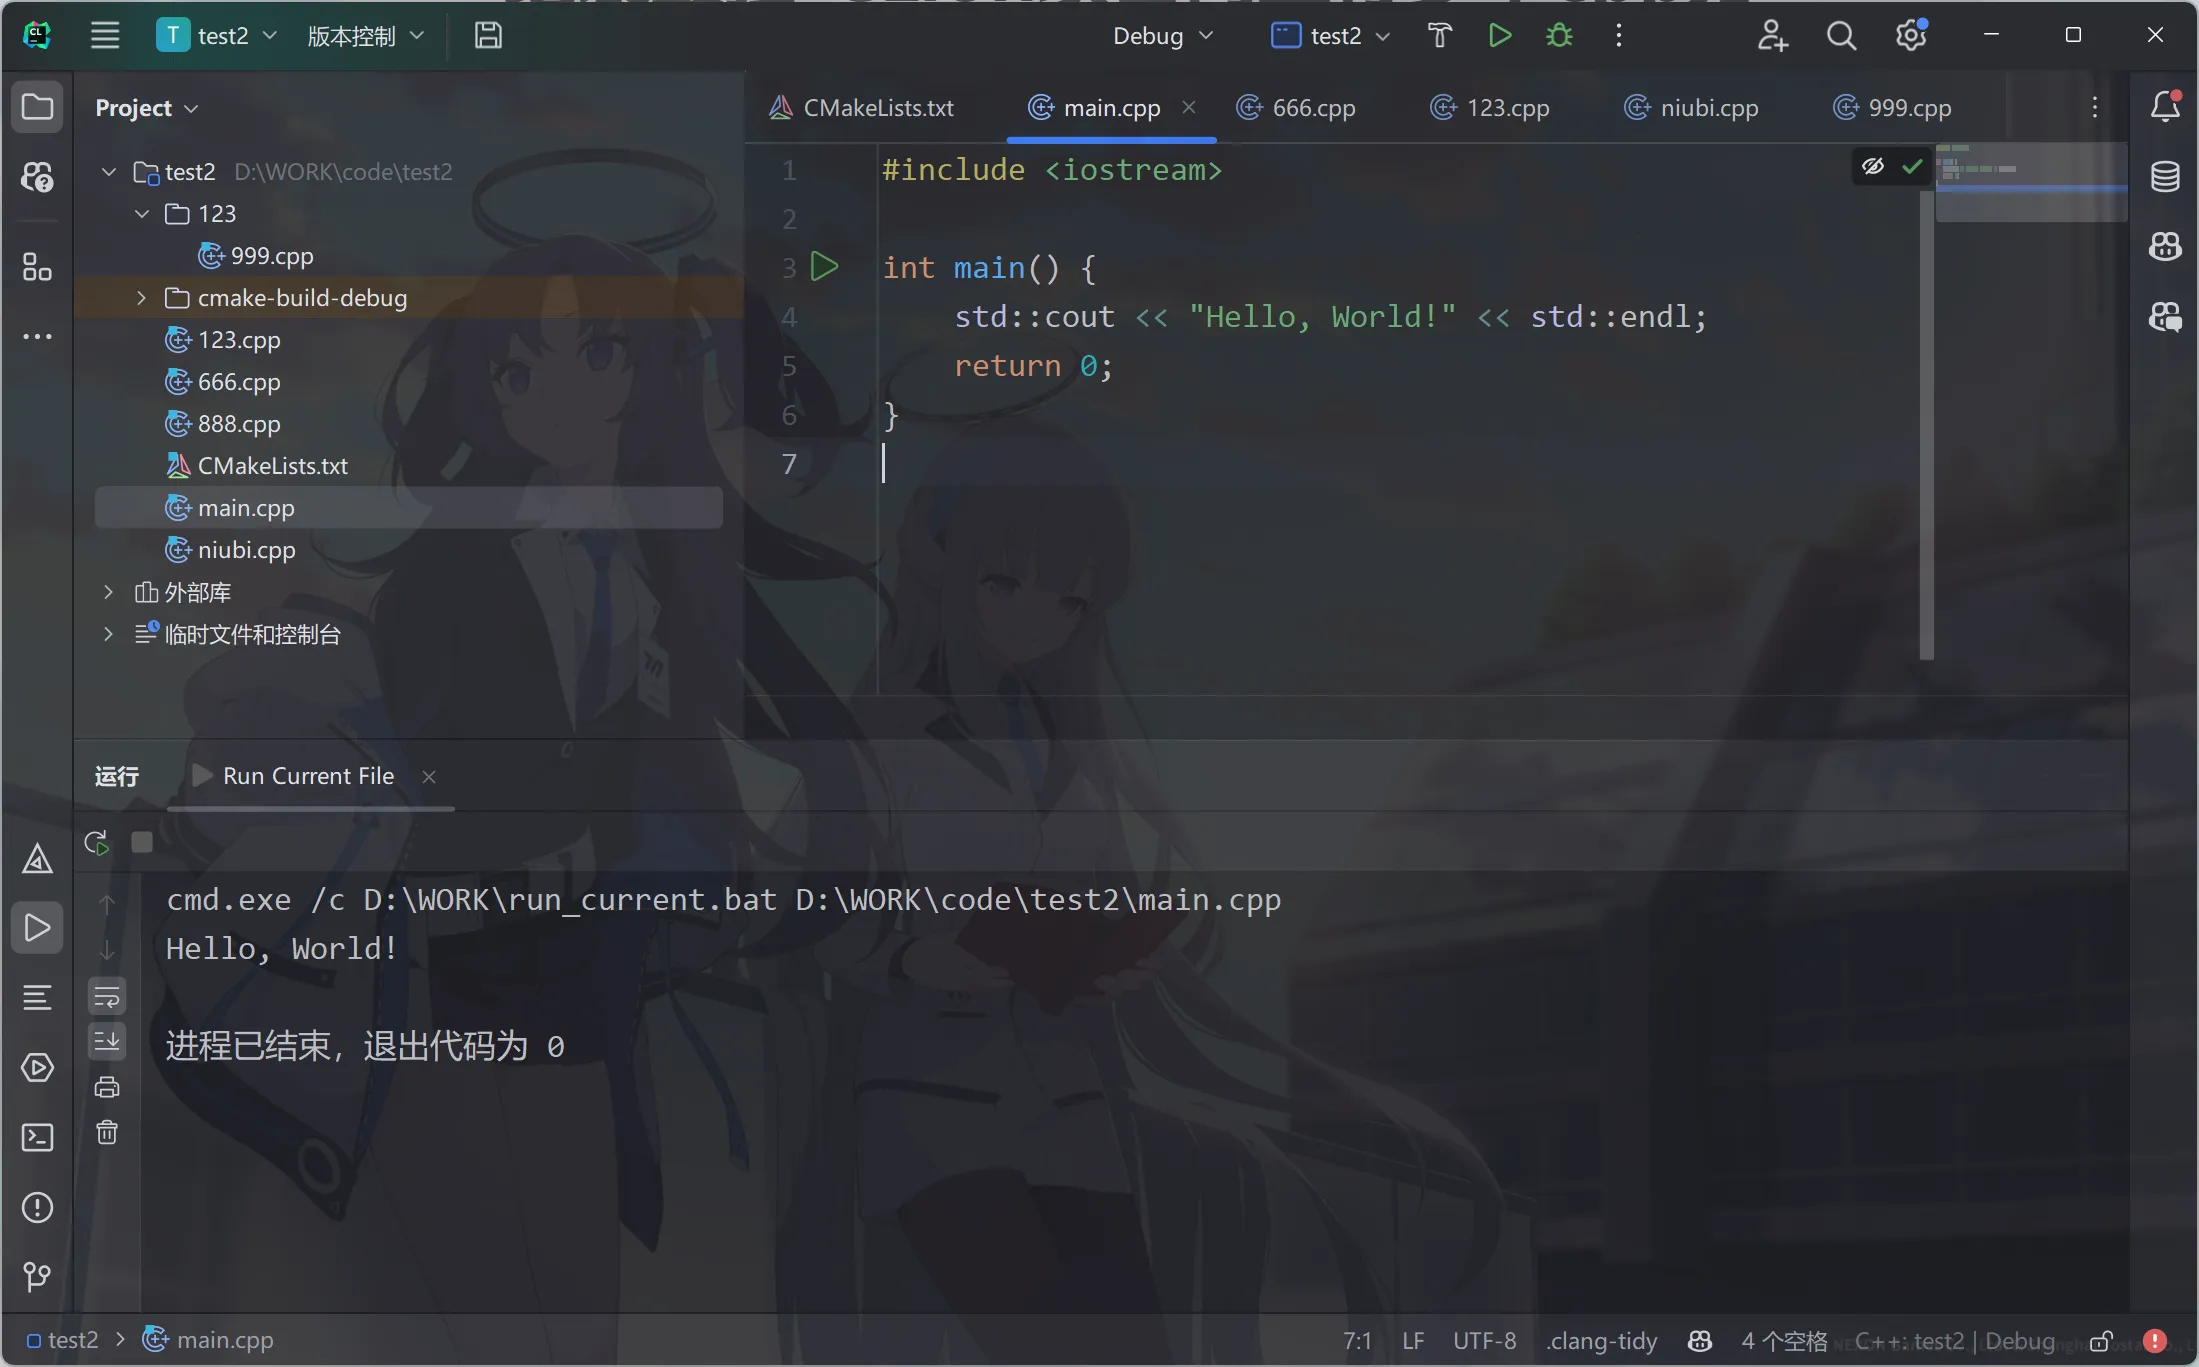Open the Database tool window icon
This screenshot has height=1367, width=2199.
tap(2165, 177)
